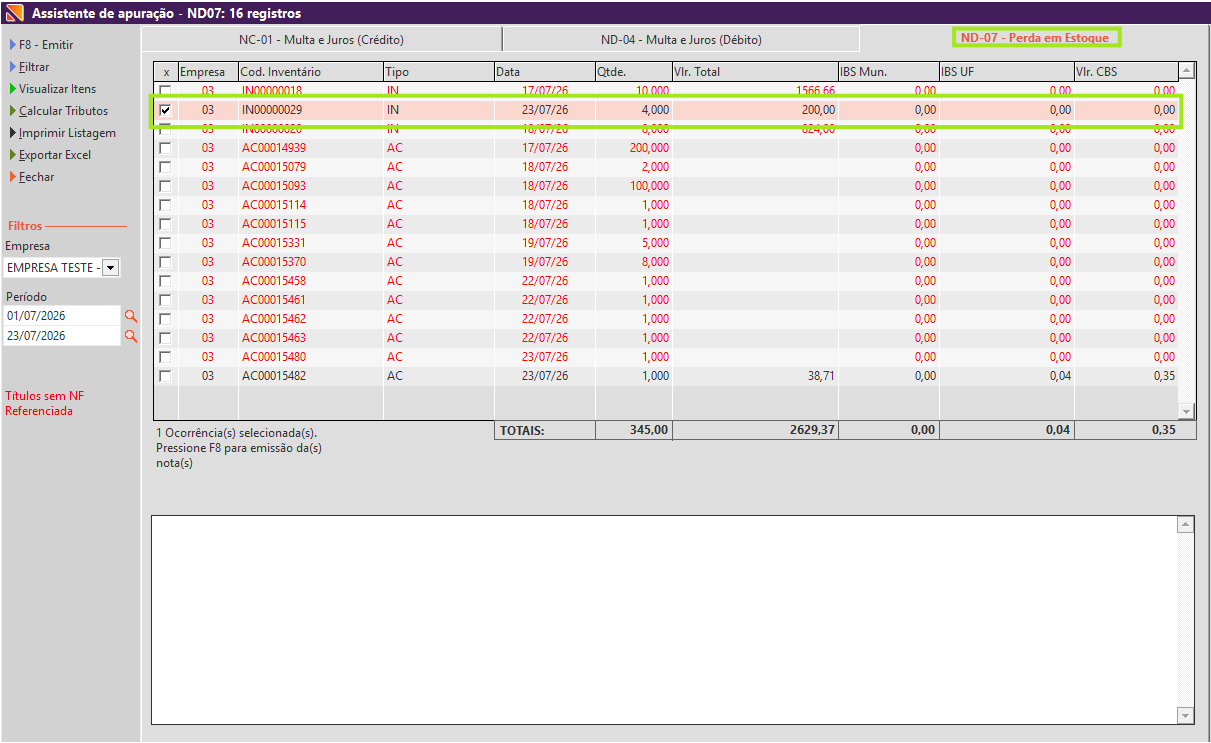Click the Empresa column header

(x=208, y=72)
